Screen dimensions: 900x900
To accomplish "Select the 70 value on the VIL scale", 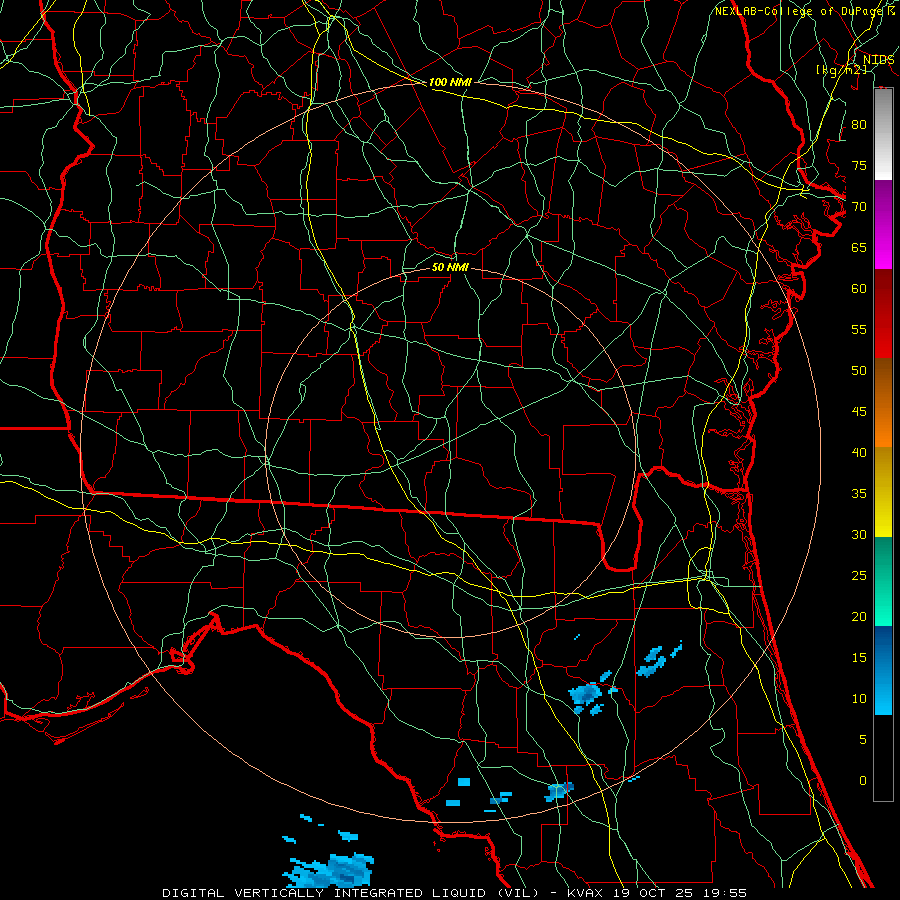I will click(x=859, y=207).
